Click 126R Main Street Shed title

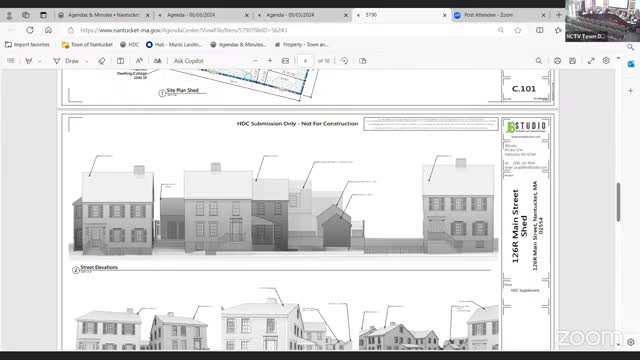point(519,226)
